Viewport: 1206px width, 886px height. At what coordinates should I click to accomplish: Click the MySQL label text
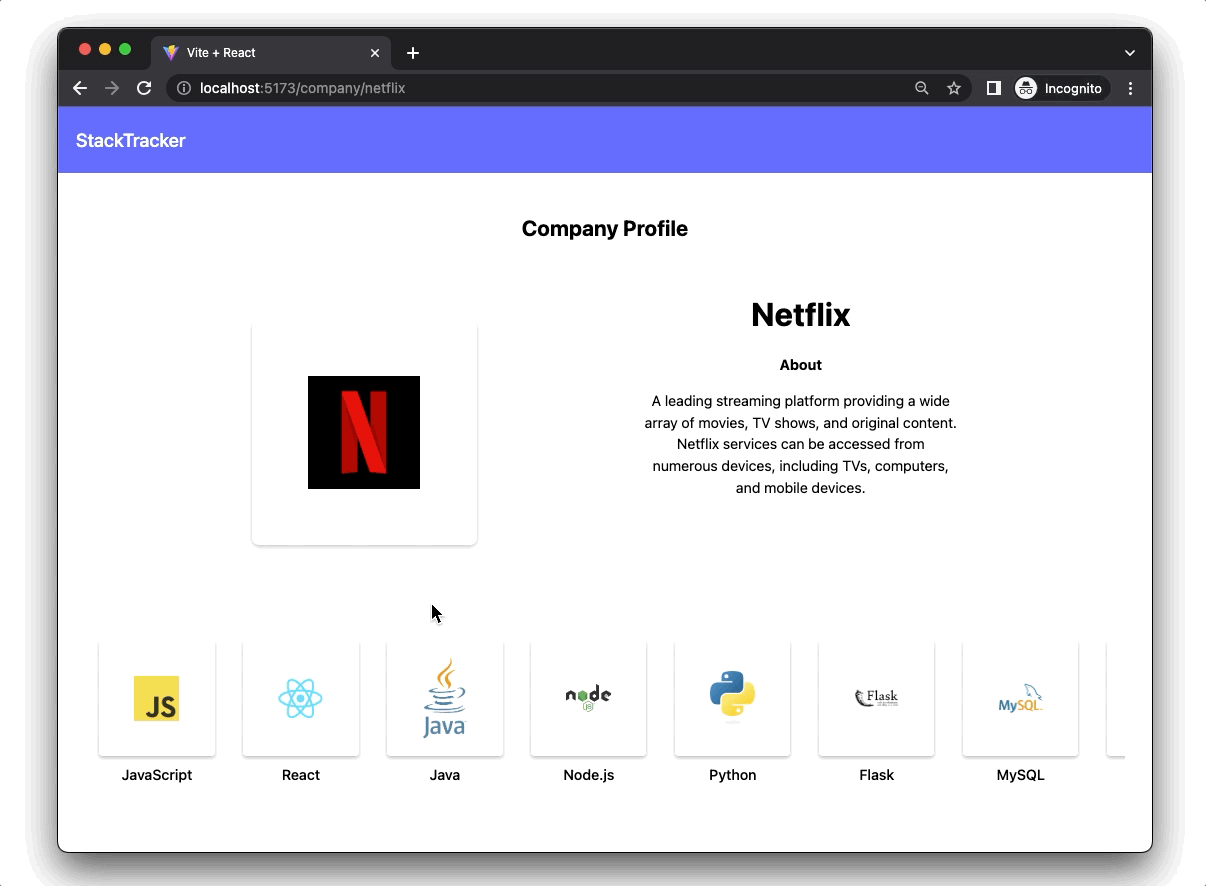tap(1021, 775)
